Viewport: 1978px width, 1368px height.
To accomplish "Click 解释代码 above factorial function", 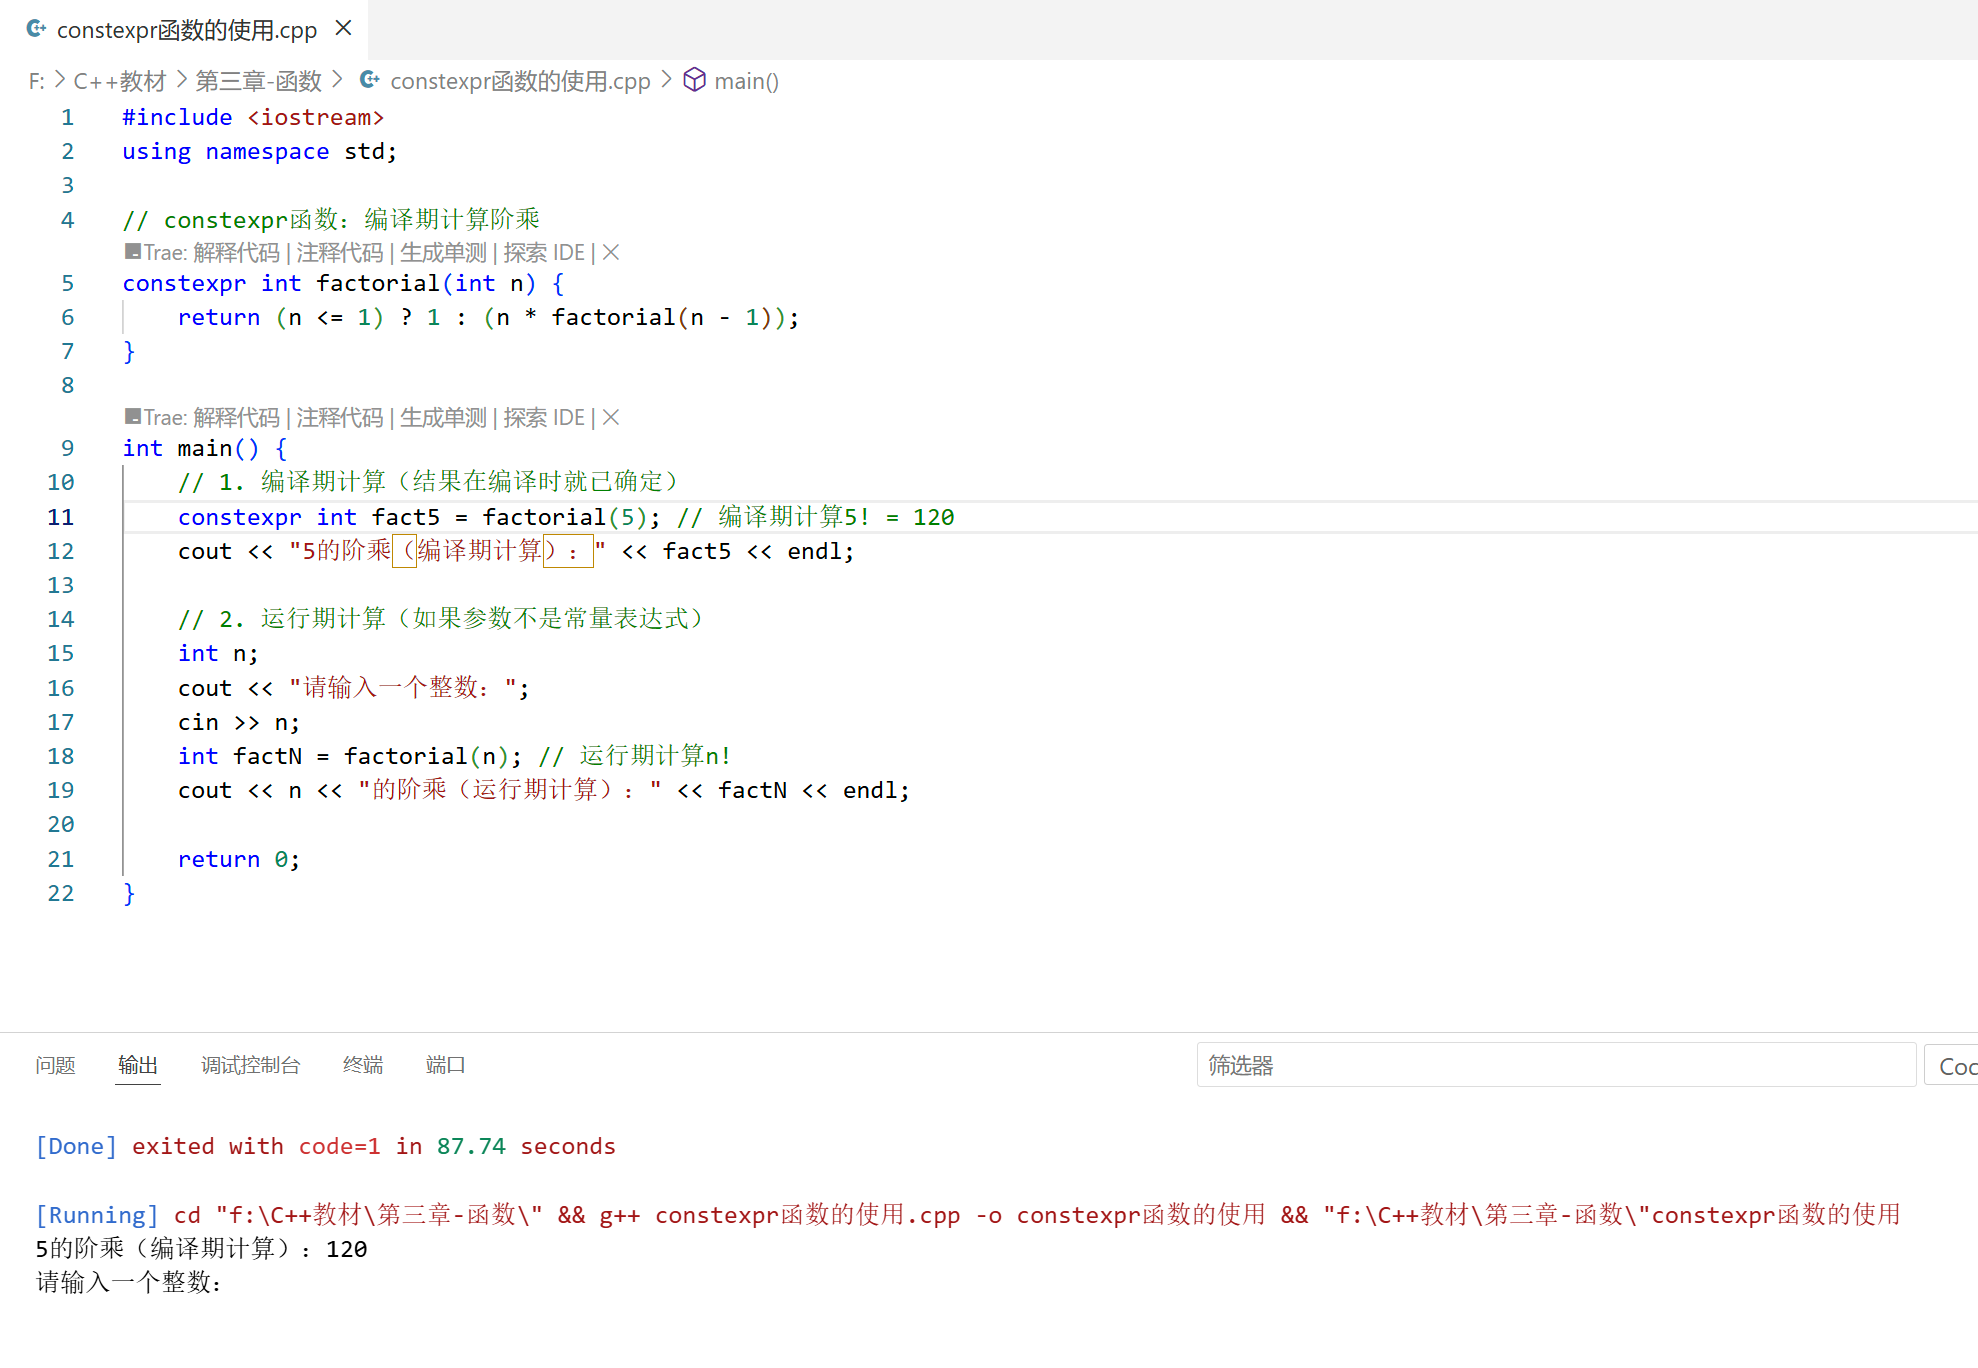I will click(x=236, y=252).
